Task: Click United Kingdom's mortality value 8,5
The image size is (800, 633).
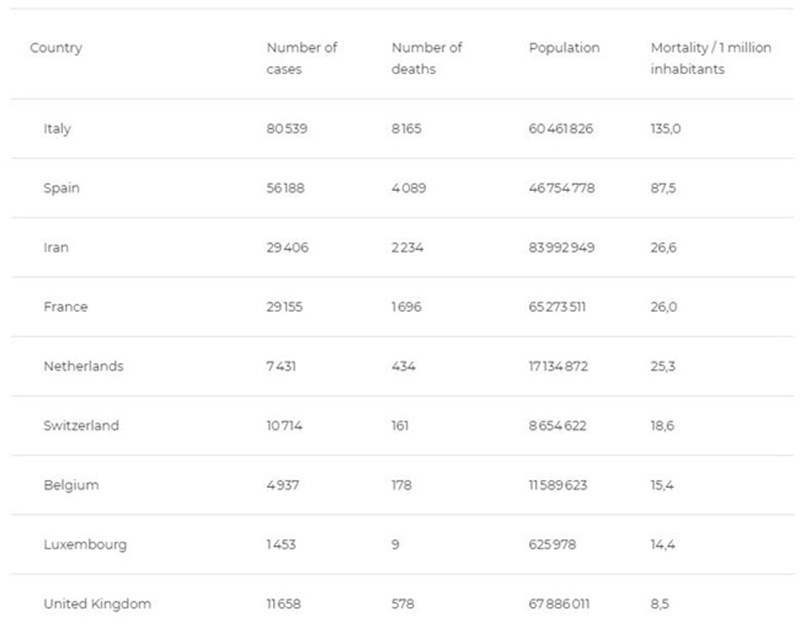Action: coord(660,604)
